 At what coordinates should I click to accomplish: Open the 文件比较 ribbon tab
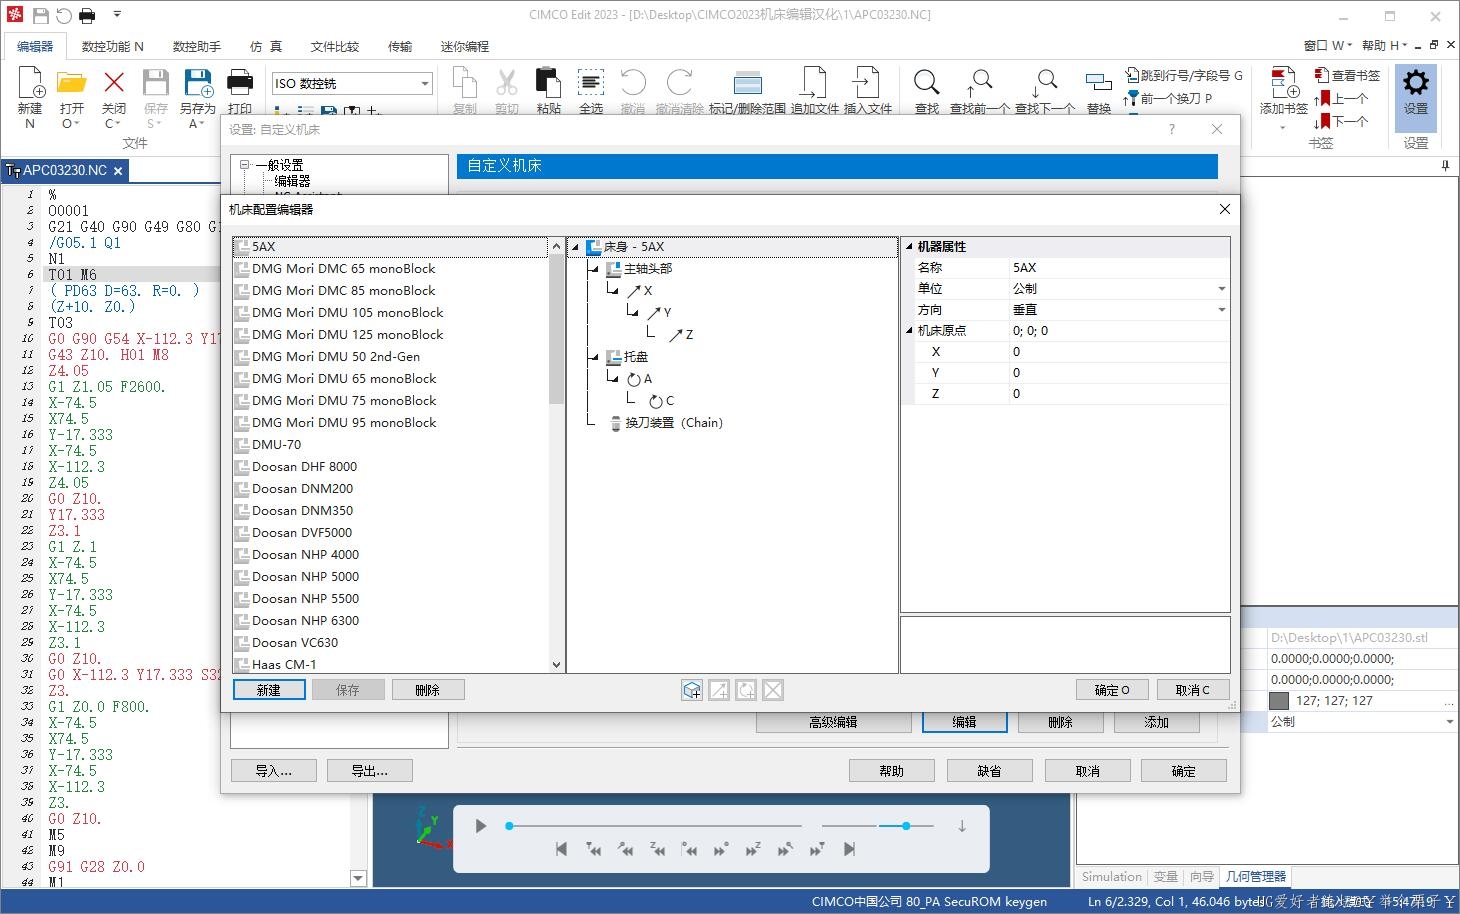point(334,46)
